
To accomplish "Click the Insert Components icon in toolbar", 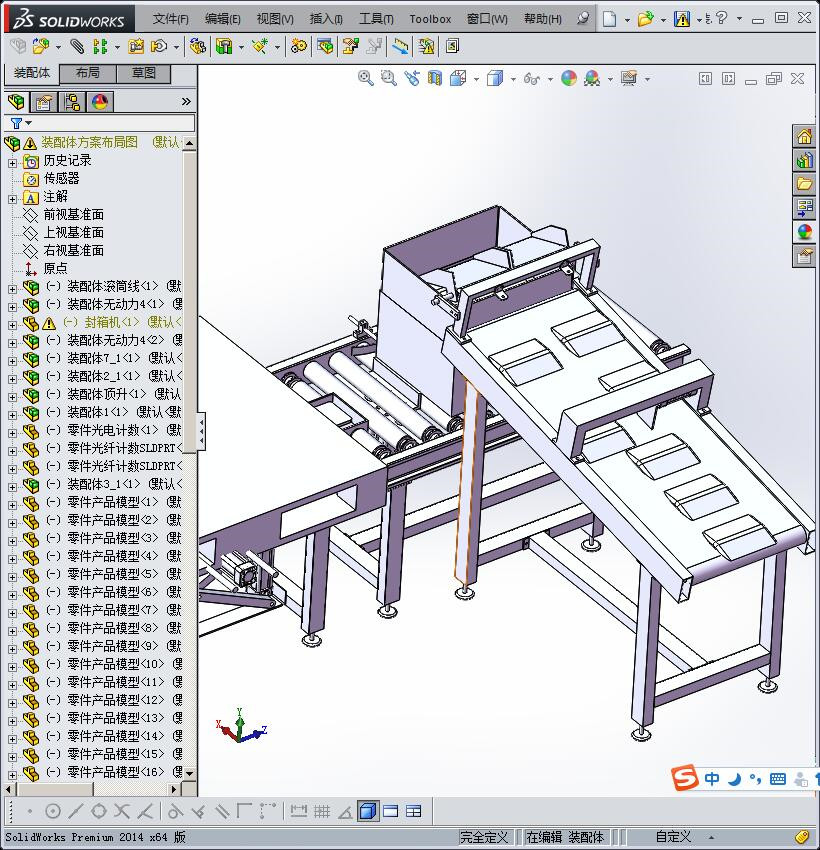I will click(40, 47).
